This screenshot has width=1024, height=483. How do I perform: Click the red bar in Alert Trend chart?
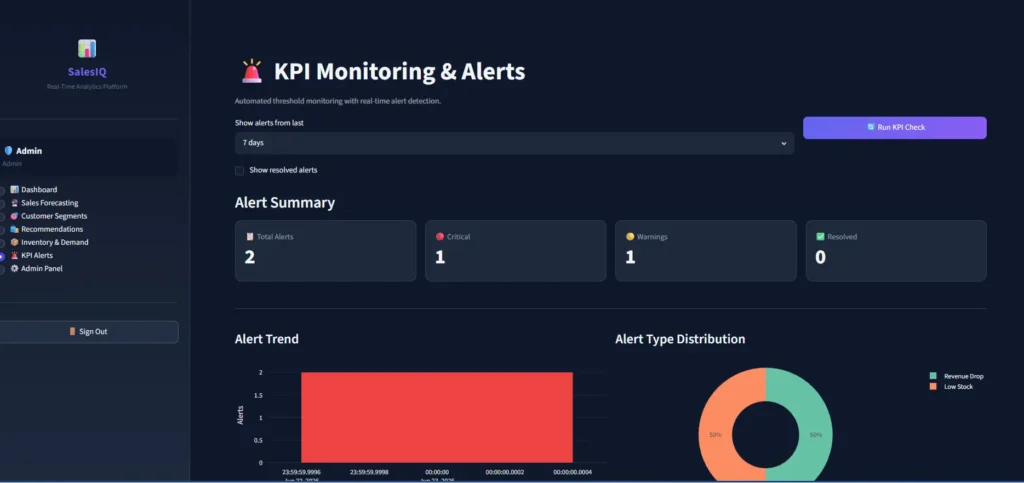click(437, 417)
